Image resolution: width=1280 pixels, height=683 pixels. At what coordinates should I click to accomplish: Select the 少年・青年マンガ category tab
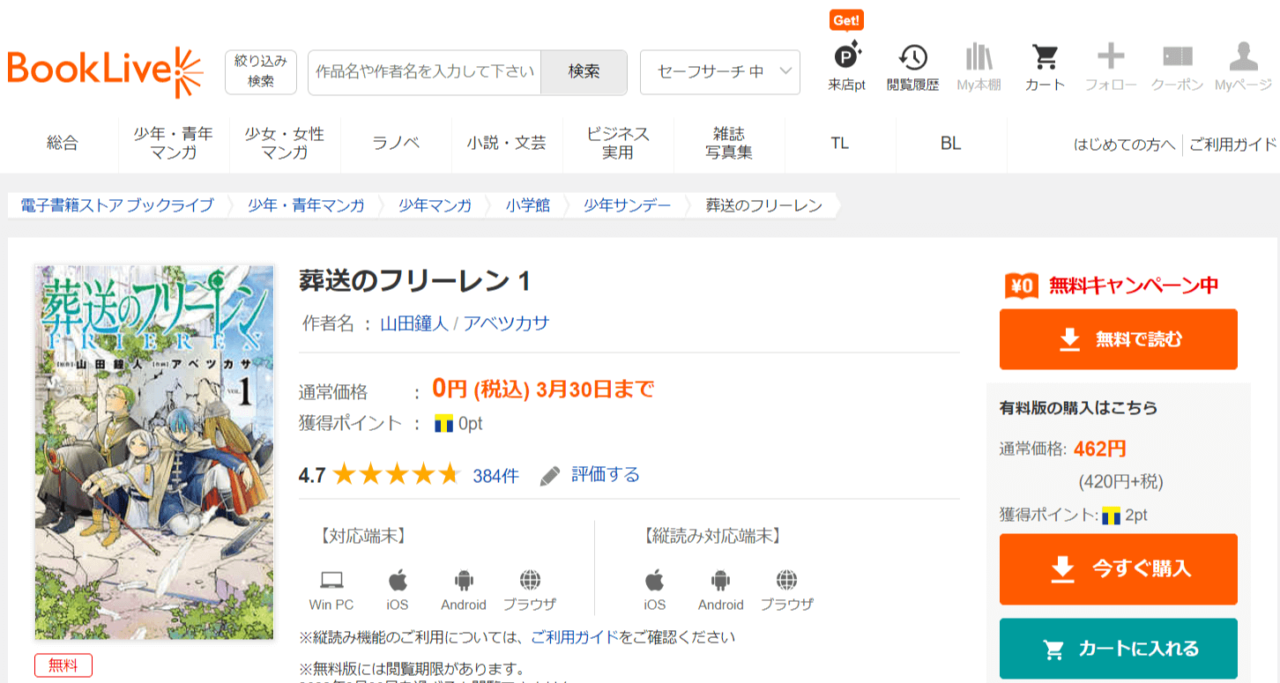point(173,144)
